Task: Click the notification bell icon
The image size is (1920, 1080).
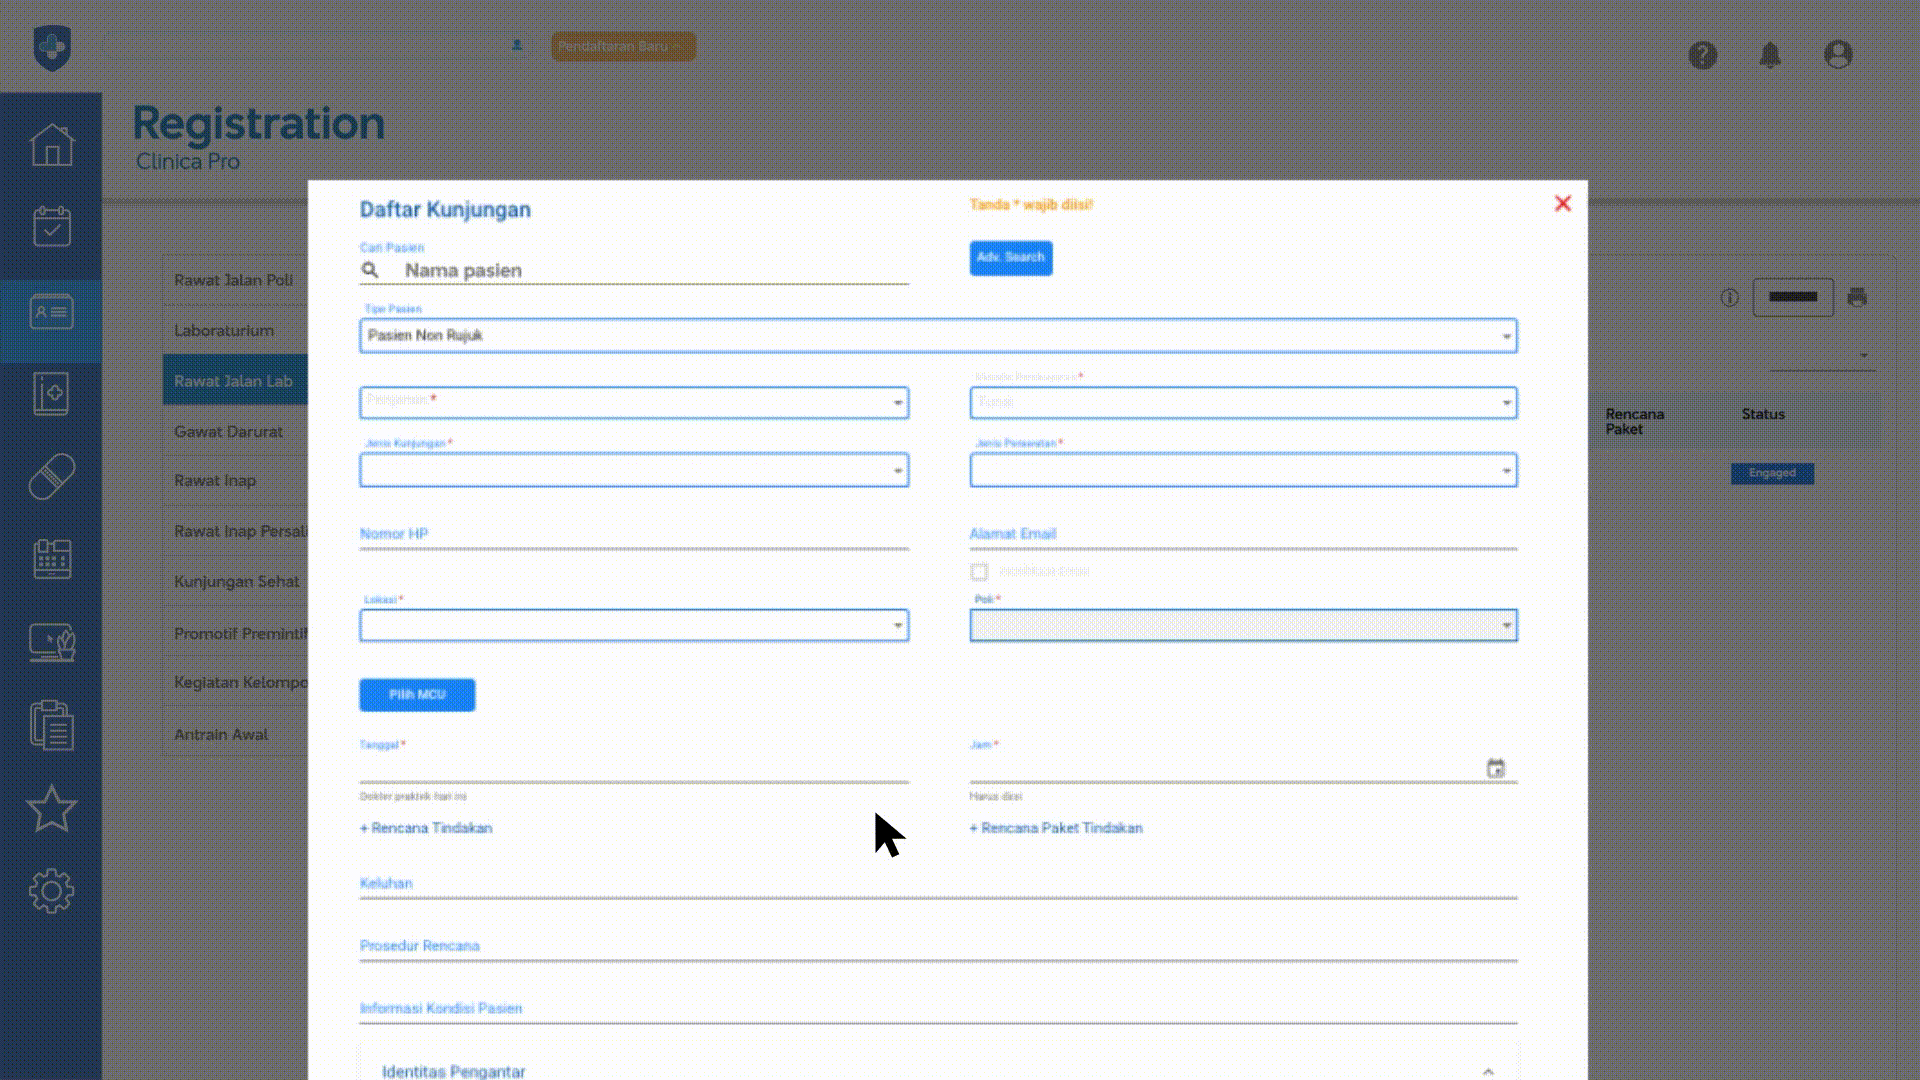Action: (1770, 55)
